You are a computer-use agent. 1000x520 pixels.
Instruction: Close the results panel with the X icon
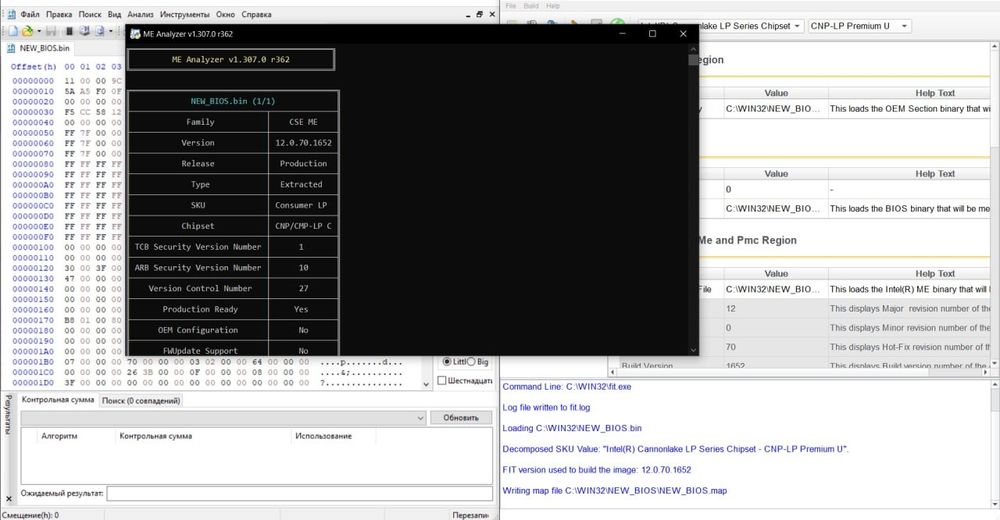click(x=8, y=499)
